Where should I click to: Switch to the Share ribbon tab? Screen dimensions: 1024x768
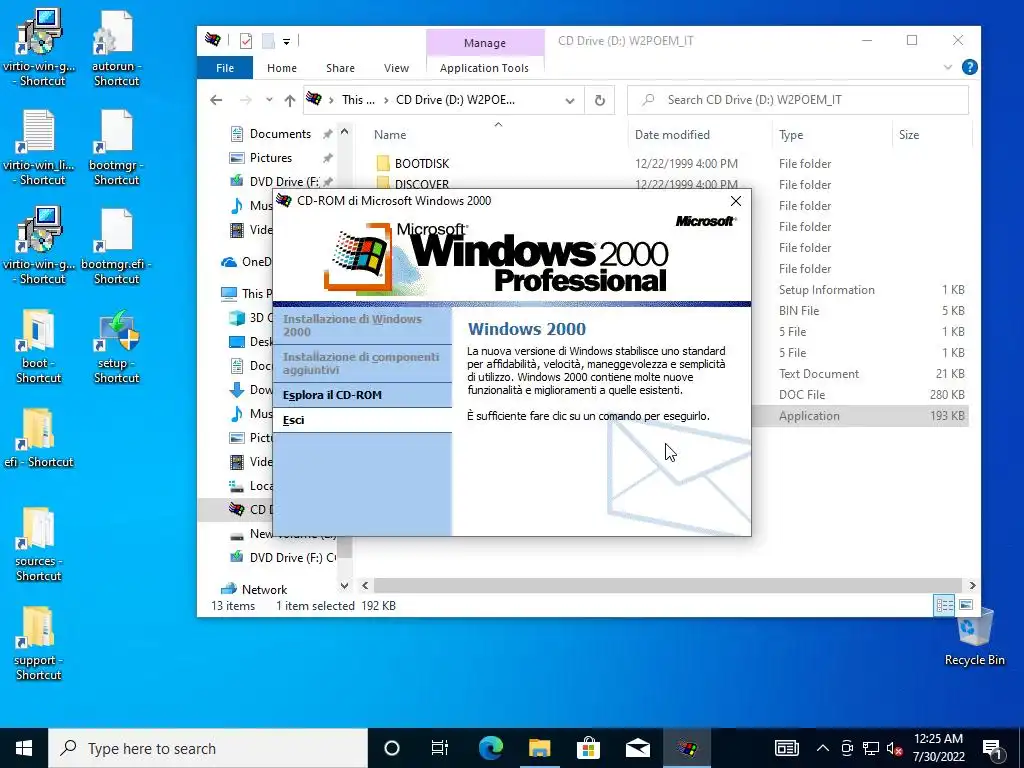340,68
